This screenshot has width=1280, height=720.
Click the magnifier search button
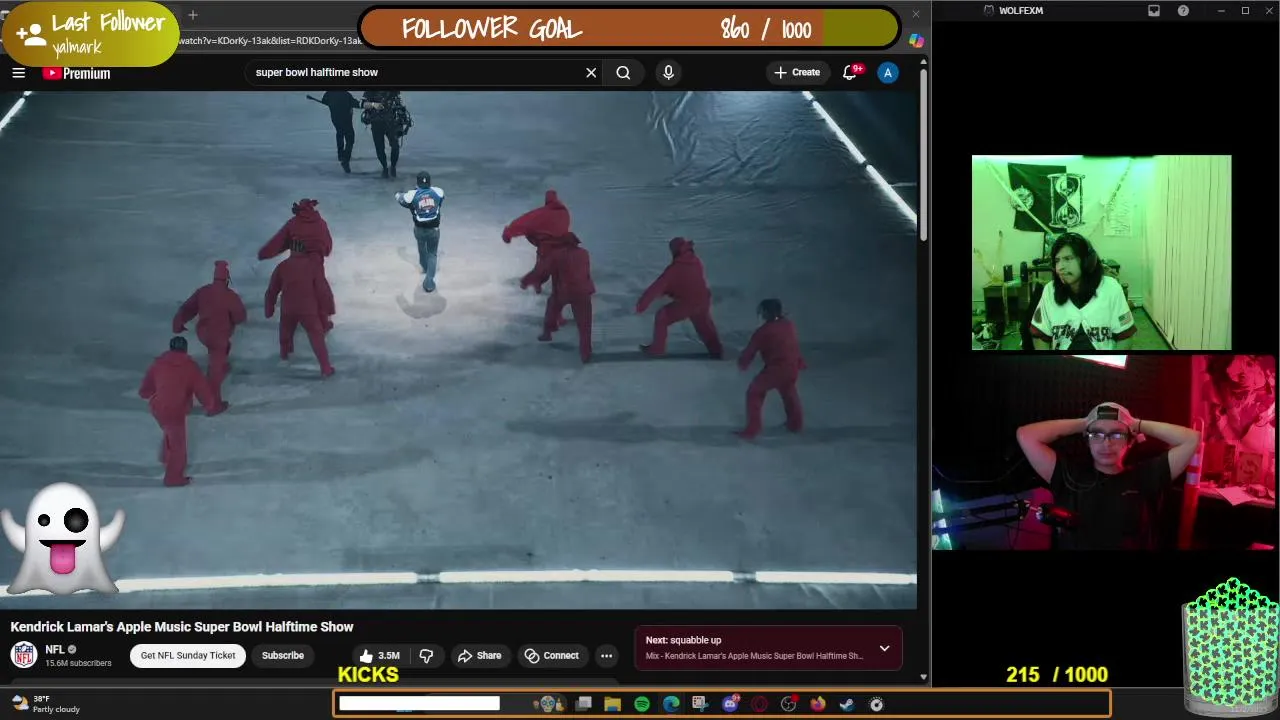click(x=623, y=72)
